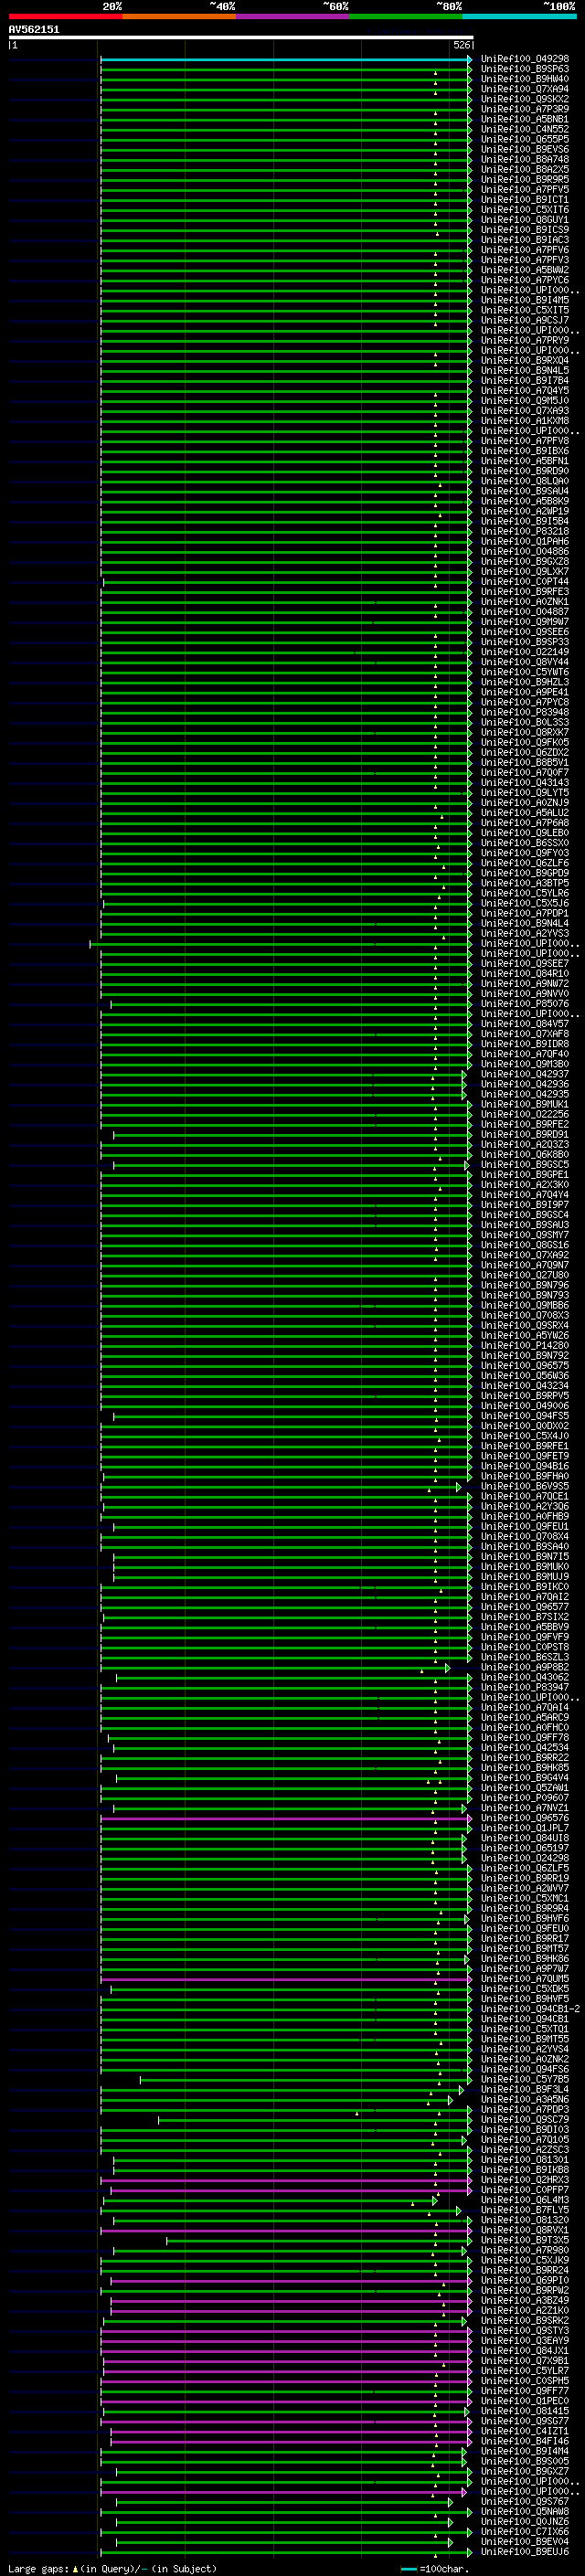Screen dimensions: 585x2576
Task: Select the label UniRef100_Q84JX1
Action: pos(525,2350)
